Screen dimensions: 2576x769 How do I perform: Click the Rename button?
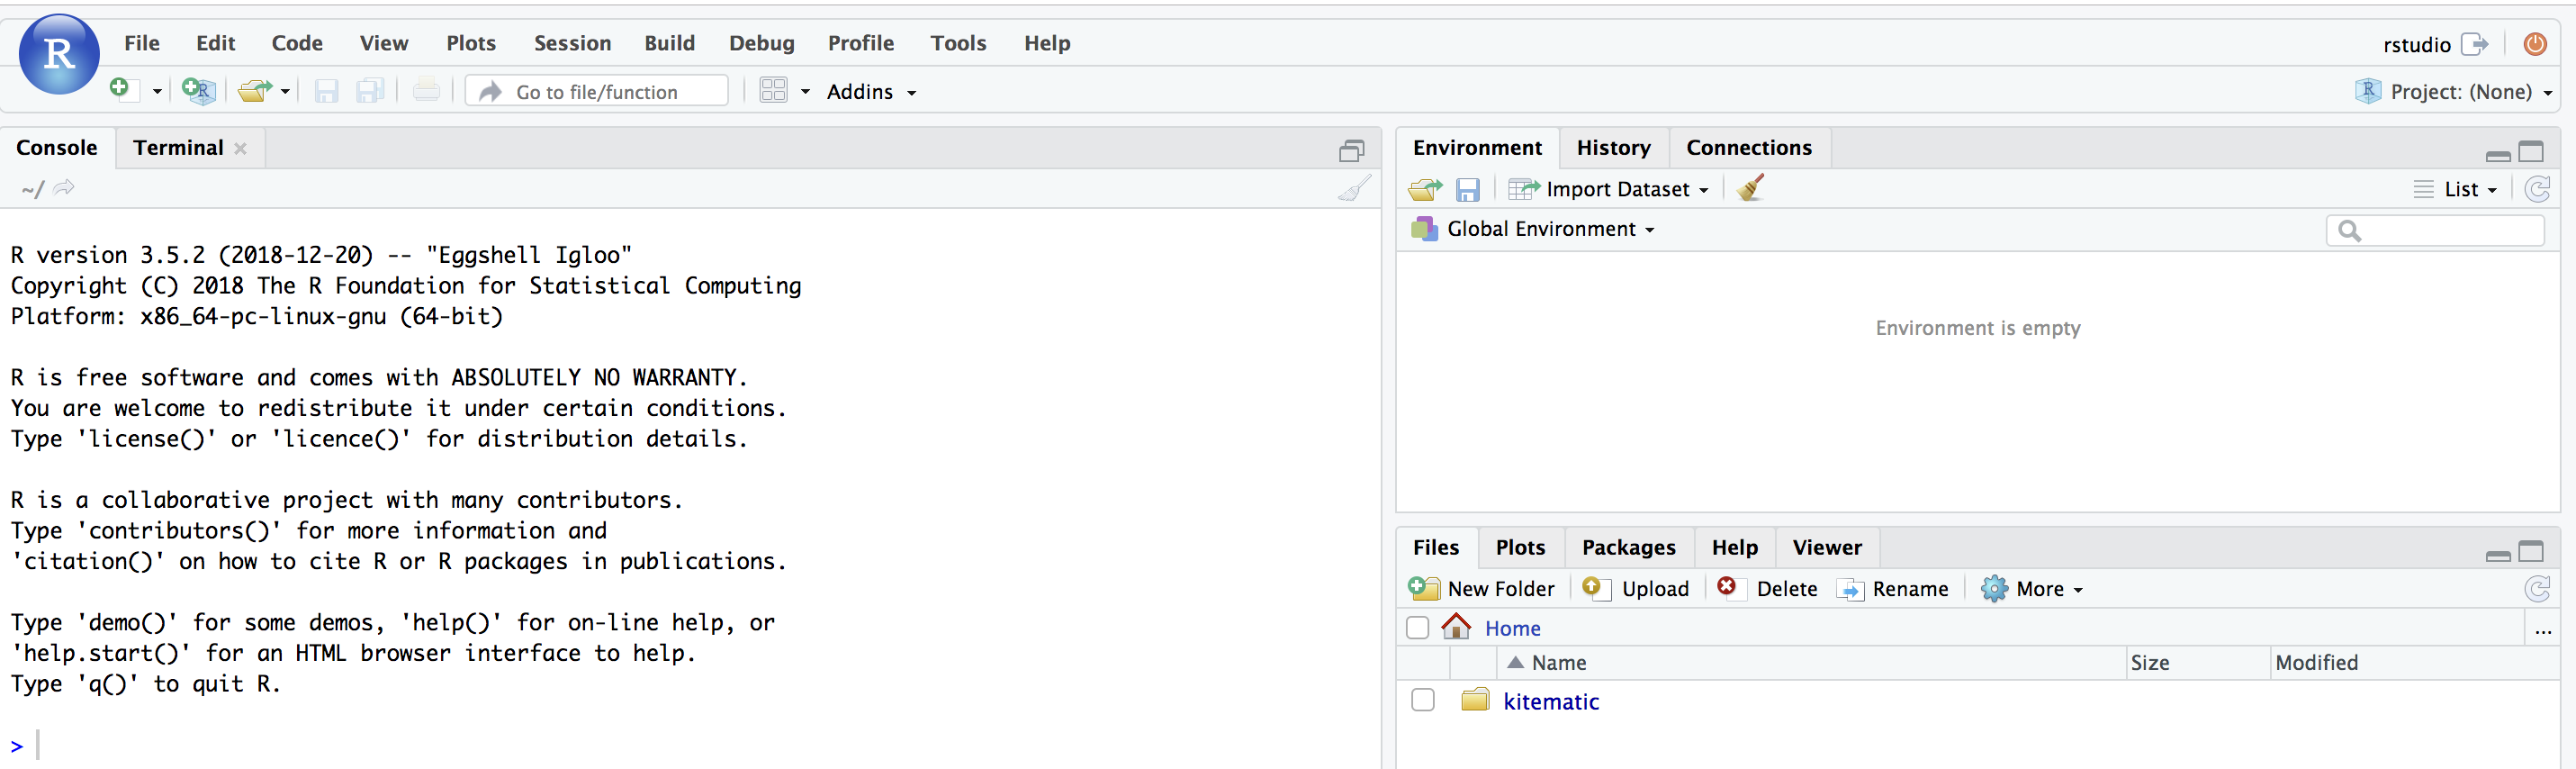[1893, 589]
